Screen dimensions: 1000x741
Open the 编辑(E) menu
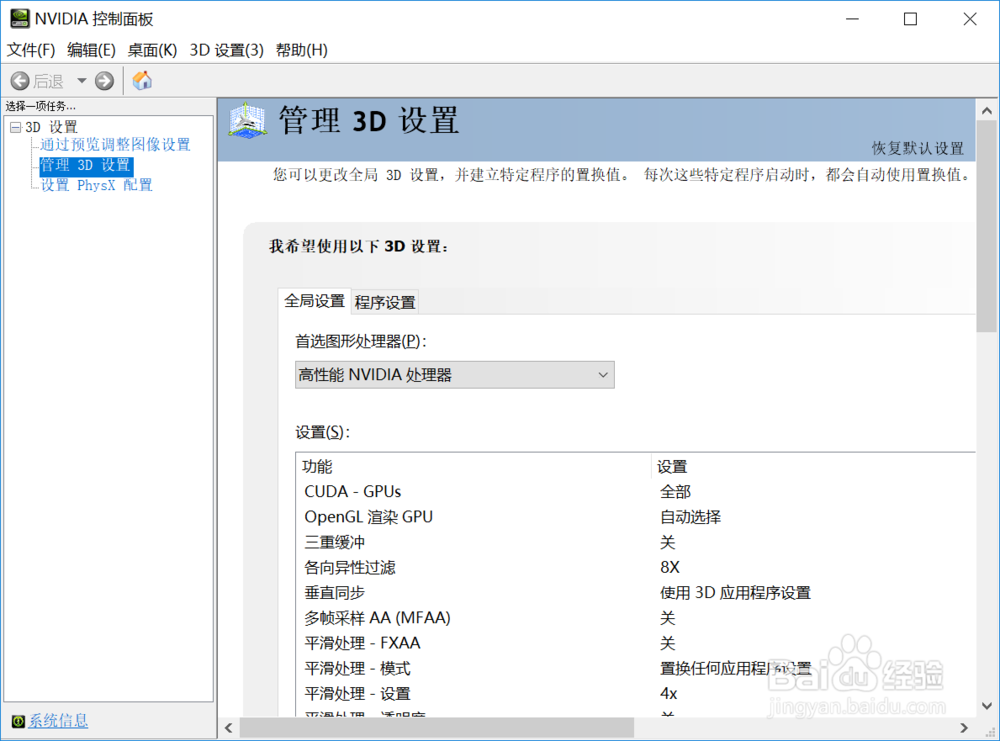91,50
